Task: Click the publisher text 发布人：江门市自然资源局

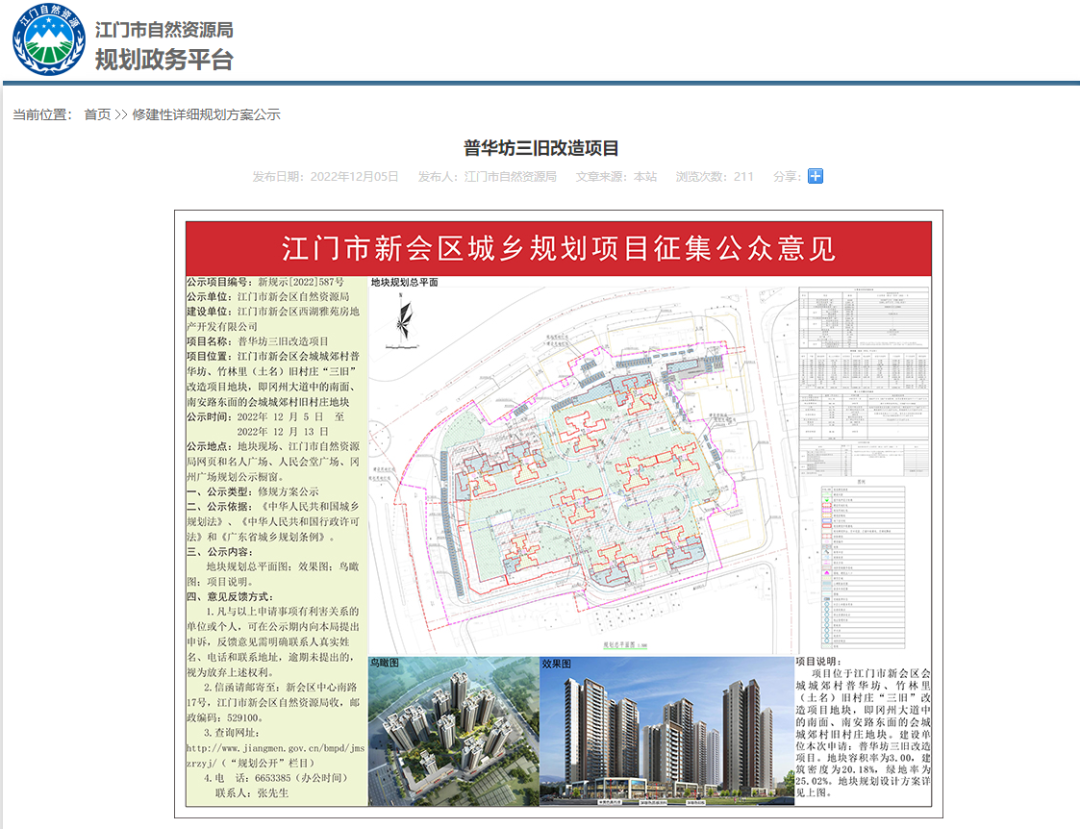Action: coord(487,176)
